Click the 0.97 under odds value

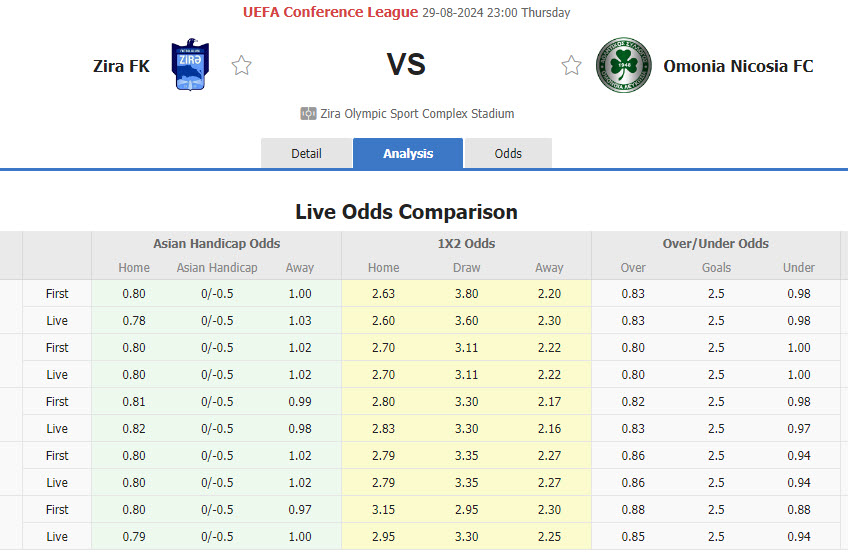click(x=799, y=429)
